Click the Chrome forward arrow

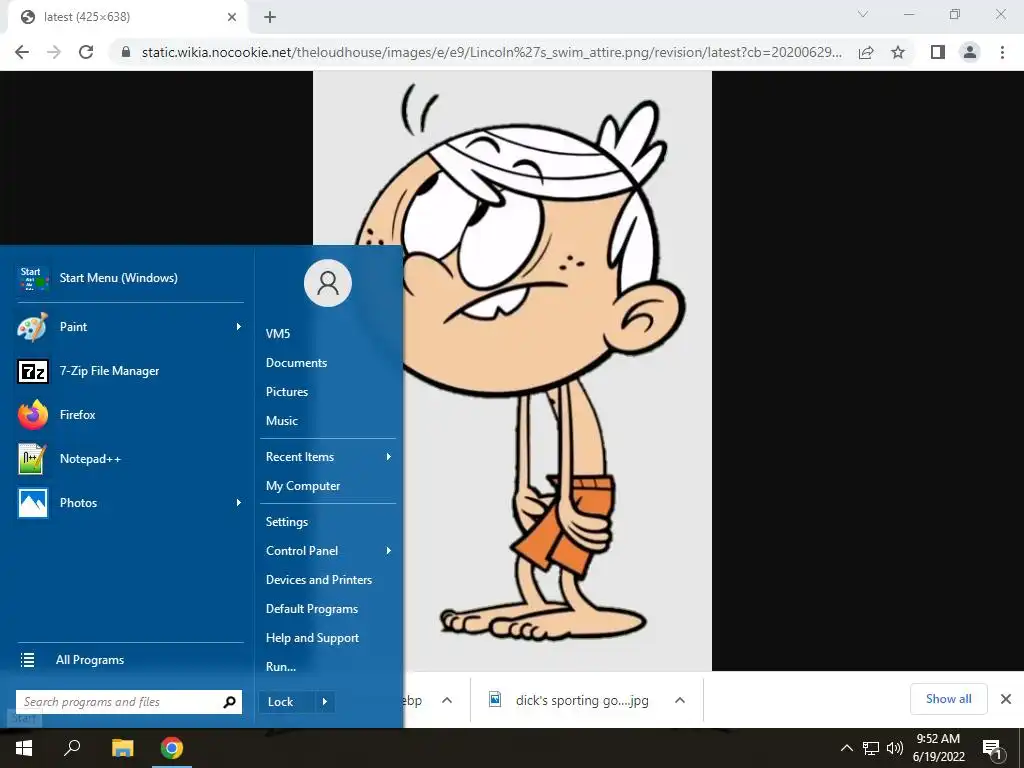pyautogui.click(x=54, y=52)
